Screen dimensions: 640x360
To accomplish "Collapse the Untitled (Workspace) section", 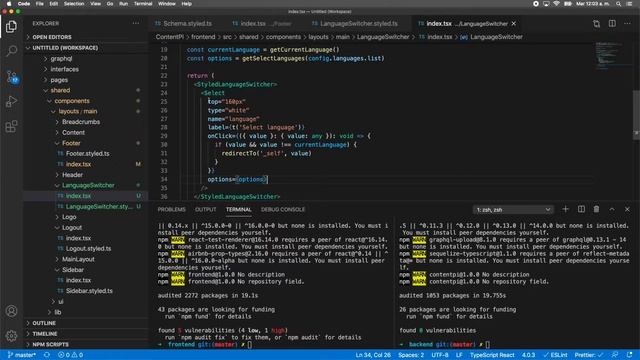I will (86, 48).
